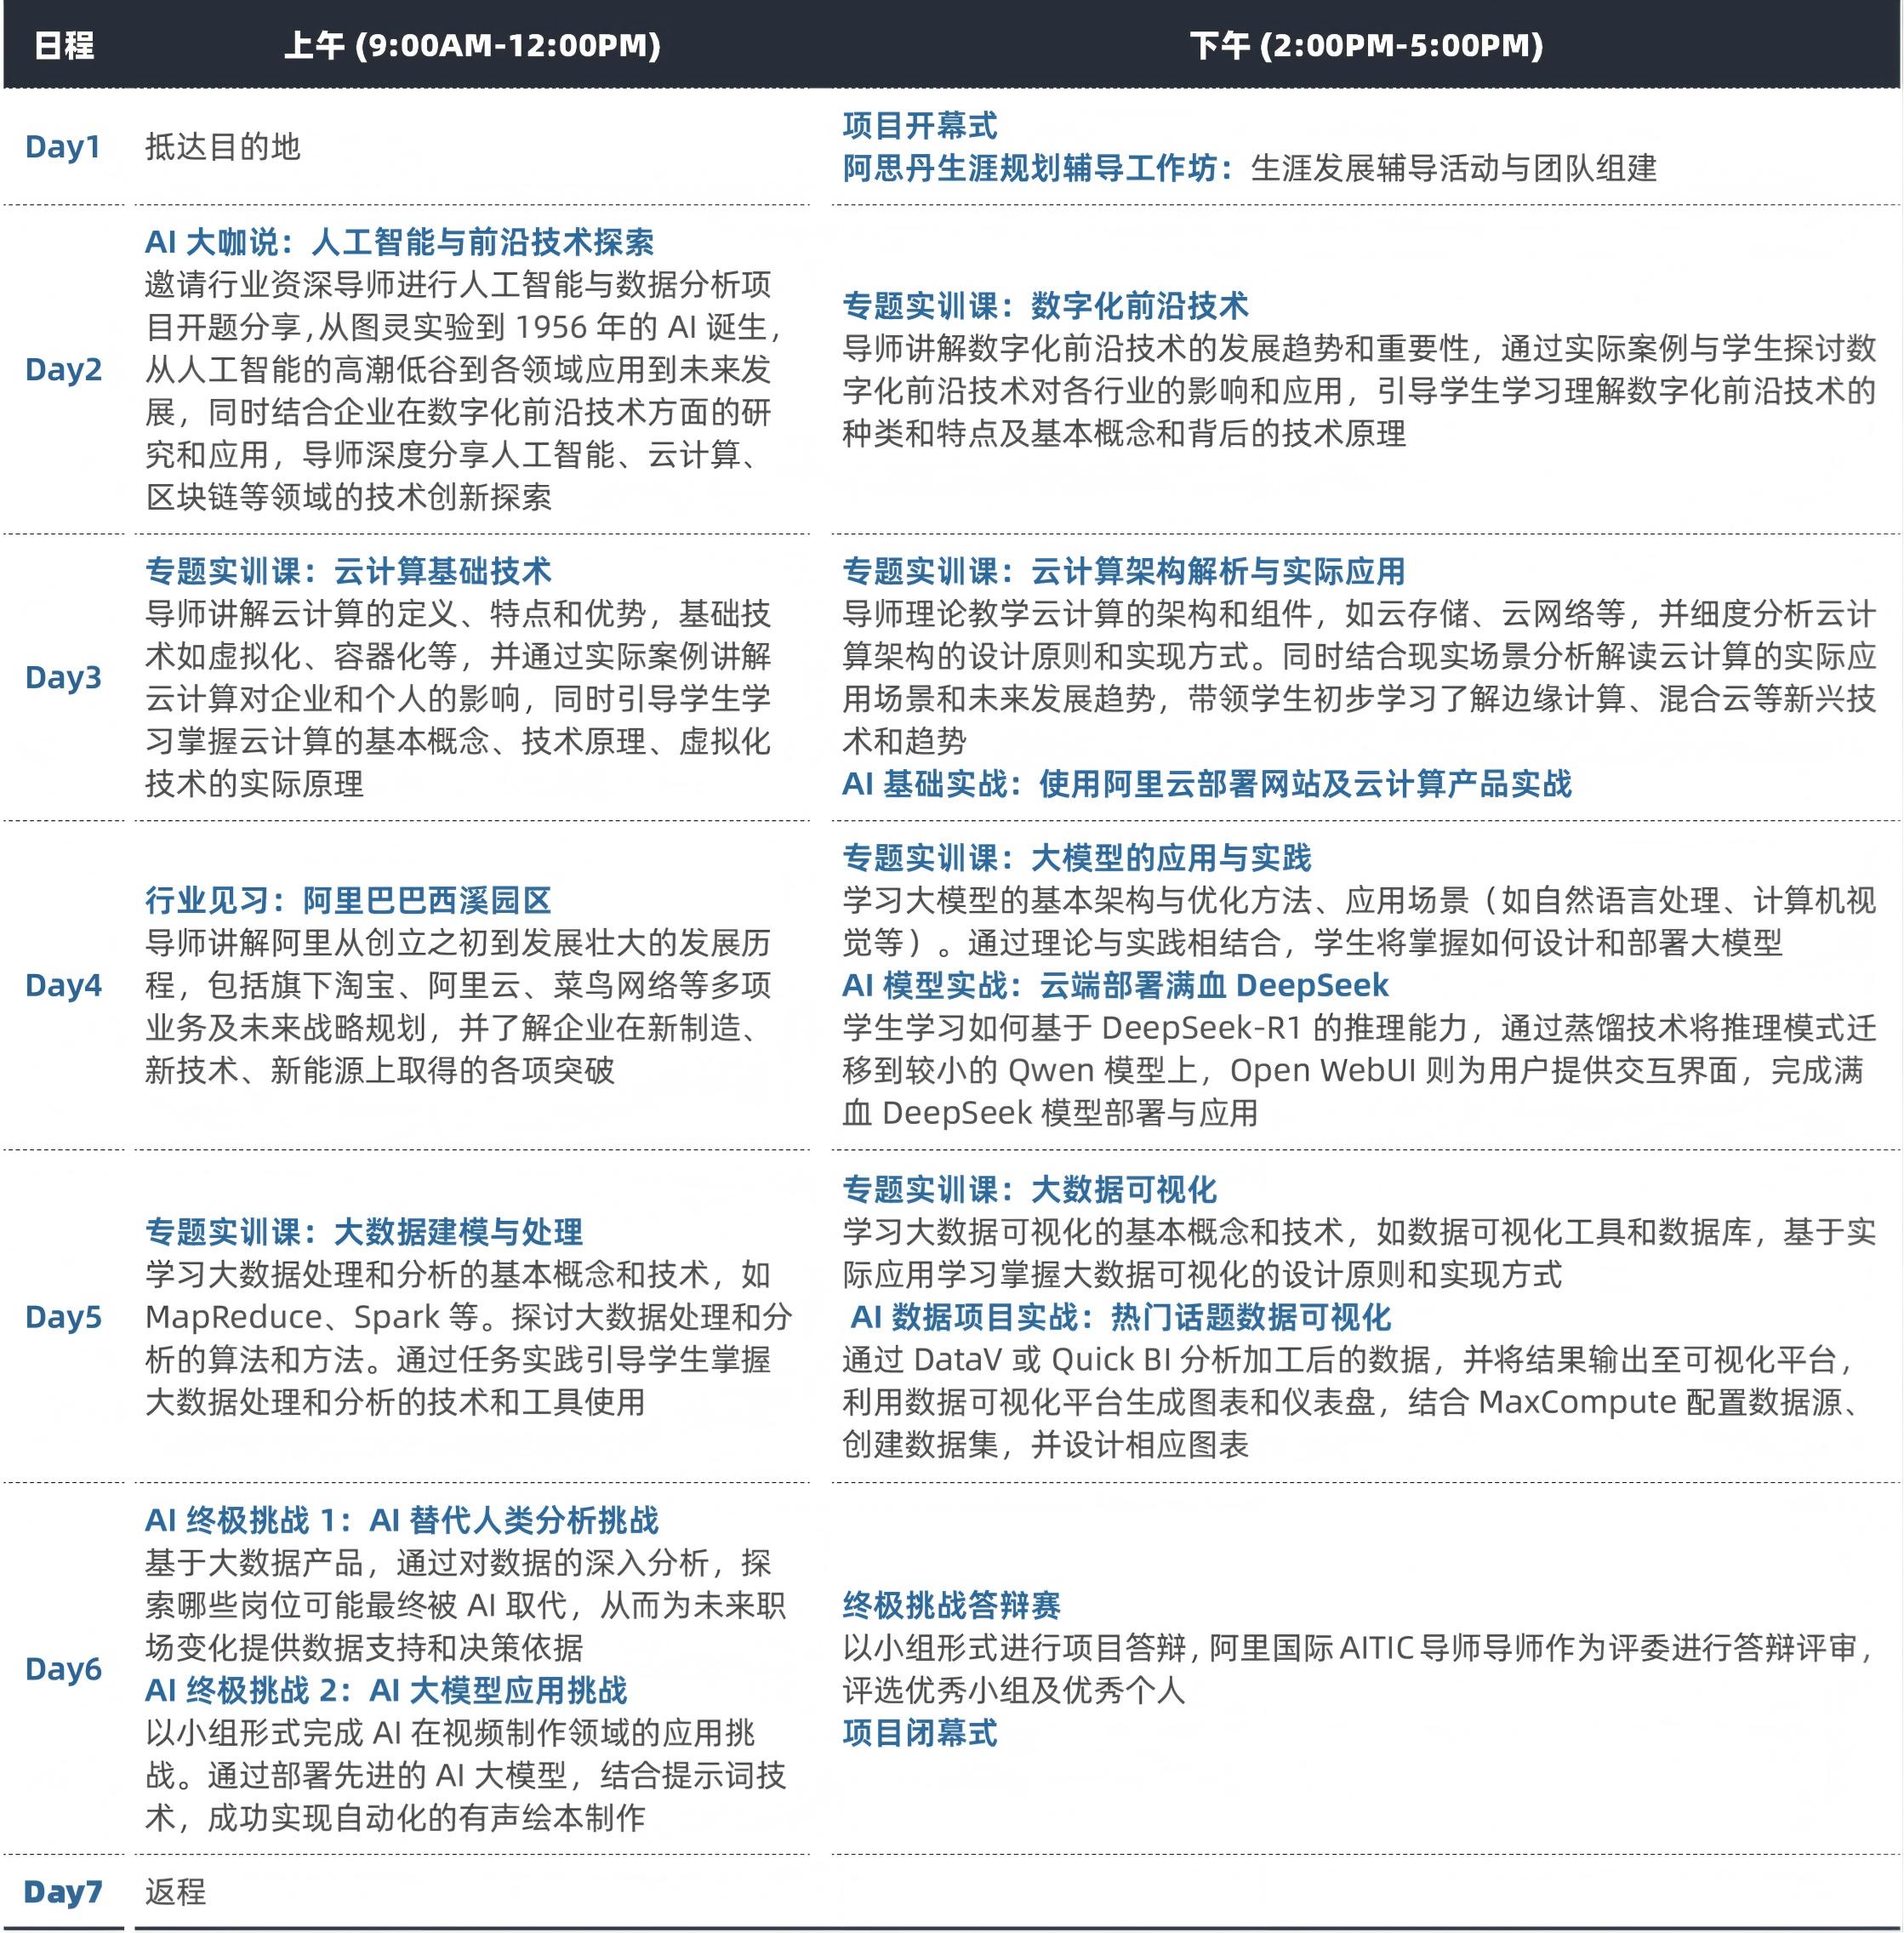Click the 下午 (2:00PM-5:00PM) header
This screenshot has height=1933, width=1904.
point(1366,45)
